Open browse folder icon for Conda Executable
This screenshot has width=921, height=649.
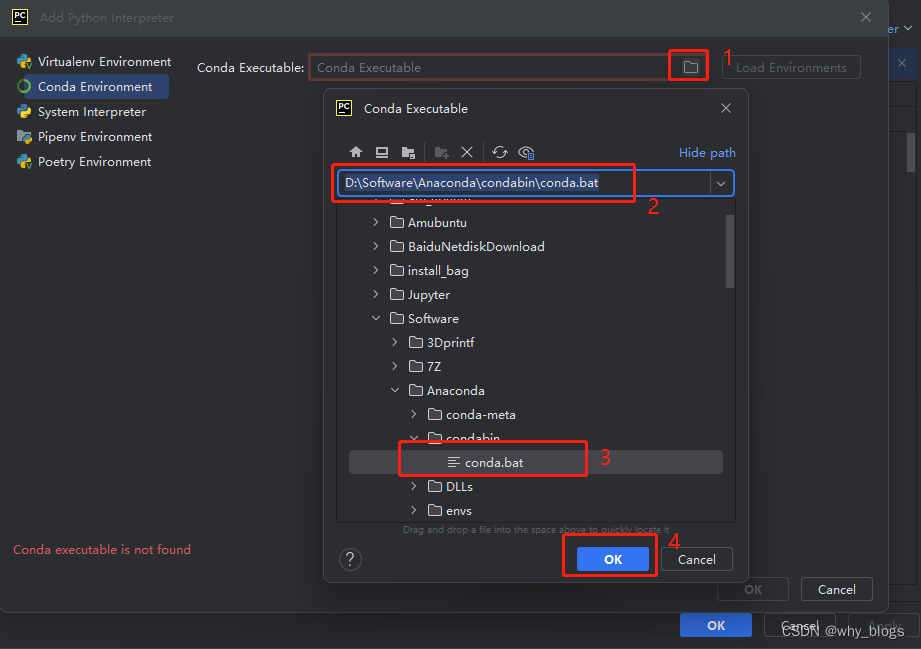(691, 67)
